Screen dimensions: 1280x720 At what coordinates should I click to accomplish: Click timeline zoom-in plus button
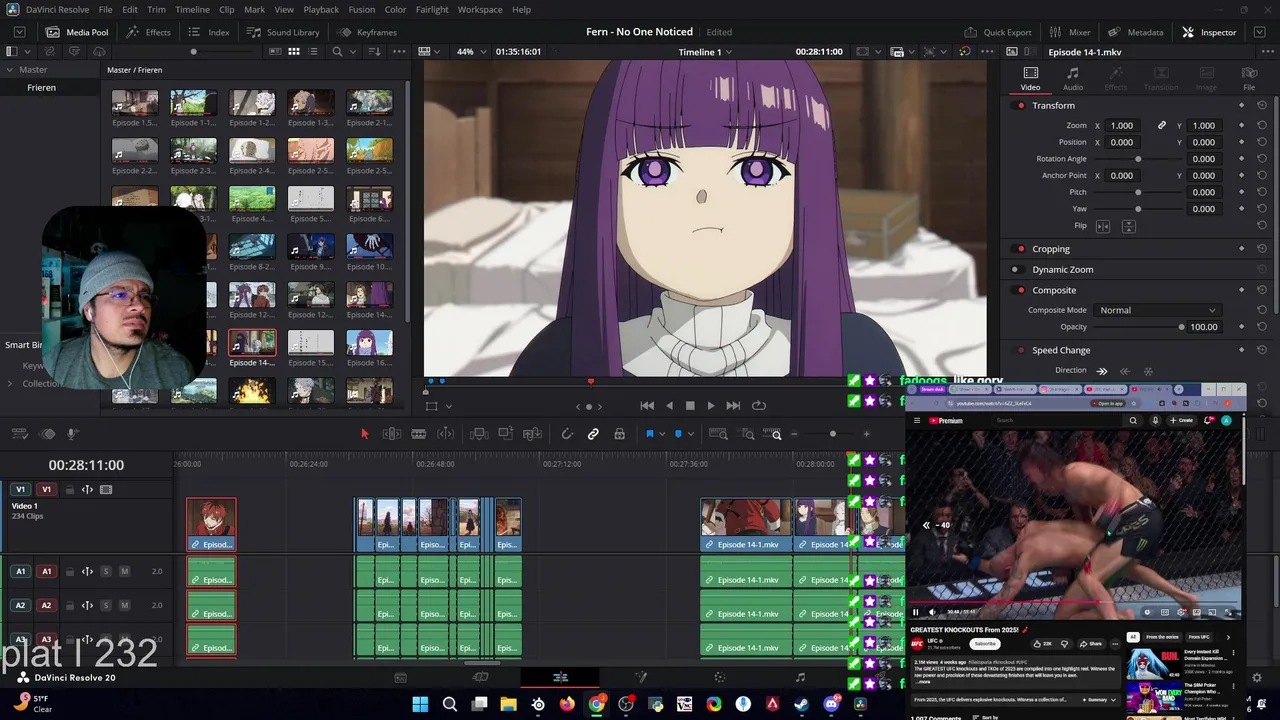pos(866,434)
